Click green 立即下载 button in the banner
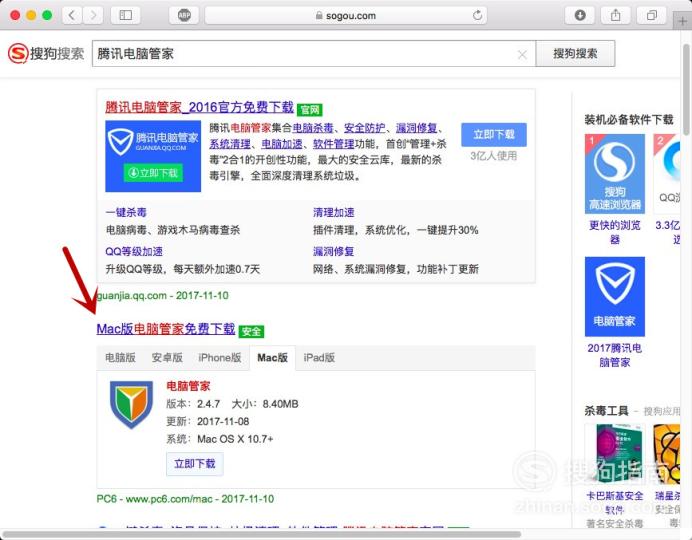Viewport: 692px width, 540px height. point(153,173)
